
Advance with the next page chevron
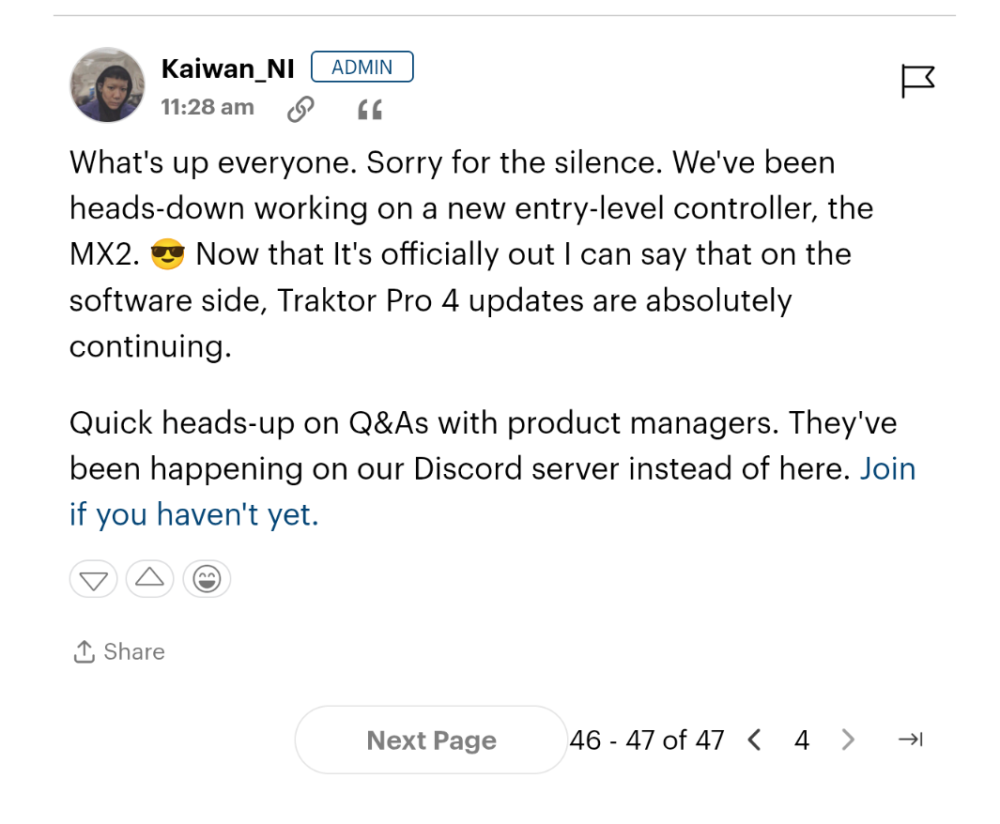coord(848,740)
